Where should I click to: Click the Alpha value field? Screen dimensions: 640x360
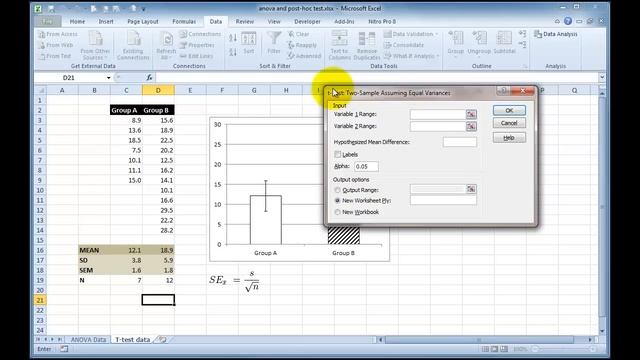click(366, 167)
